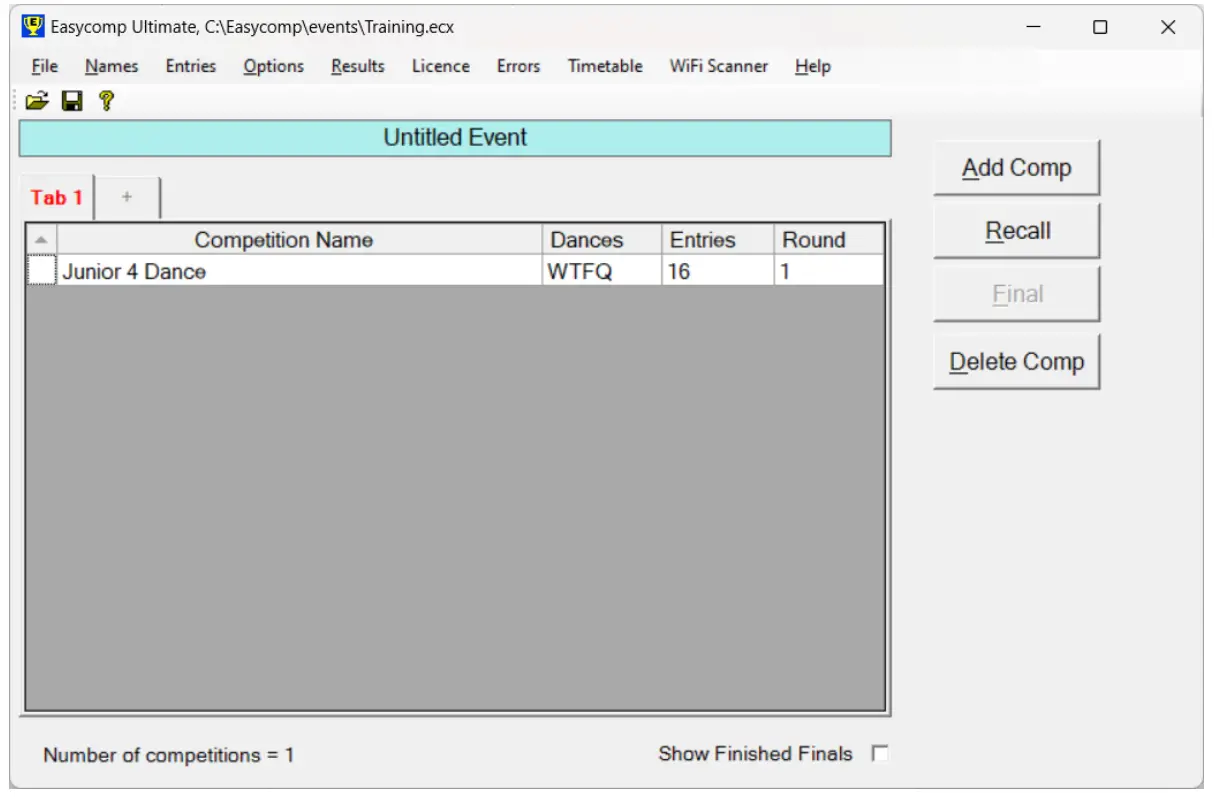1214x797 pixels.
Task: Open the Entries menu
Action: tap(190, 66)
